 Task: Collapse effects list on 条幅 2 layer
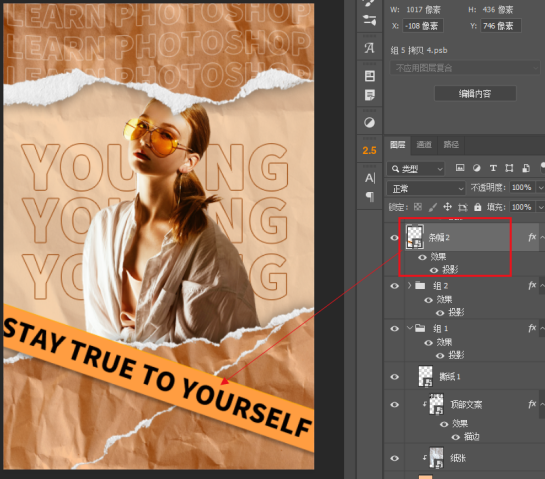(542, 237)
